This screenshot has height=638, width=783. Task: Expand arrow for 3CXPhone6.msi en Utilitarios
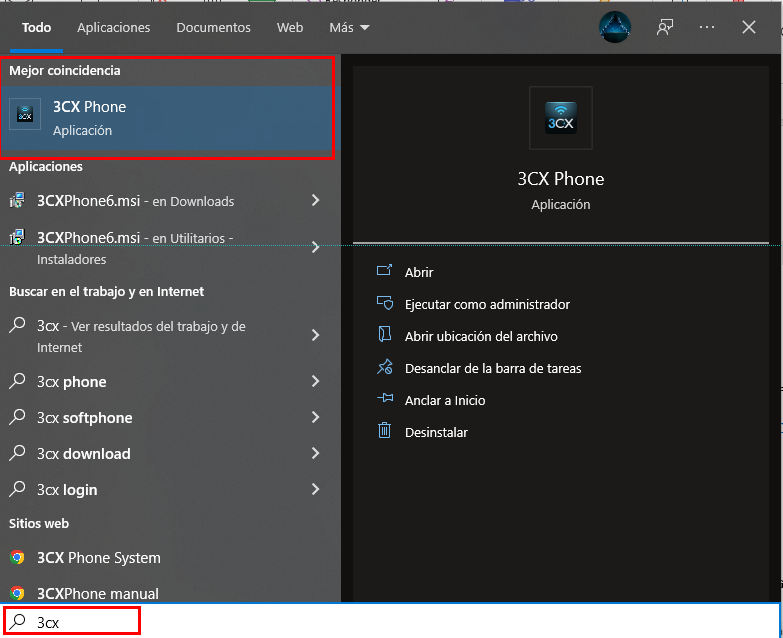click(x=315, y=247)
